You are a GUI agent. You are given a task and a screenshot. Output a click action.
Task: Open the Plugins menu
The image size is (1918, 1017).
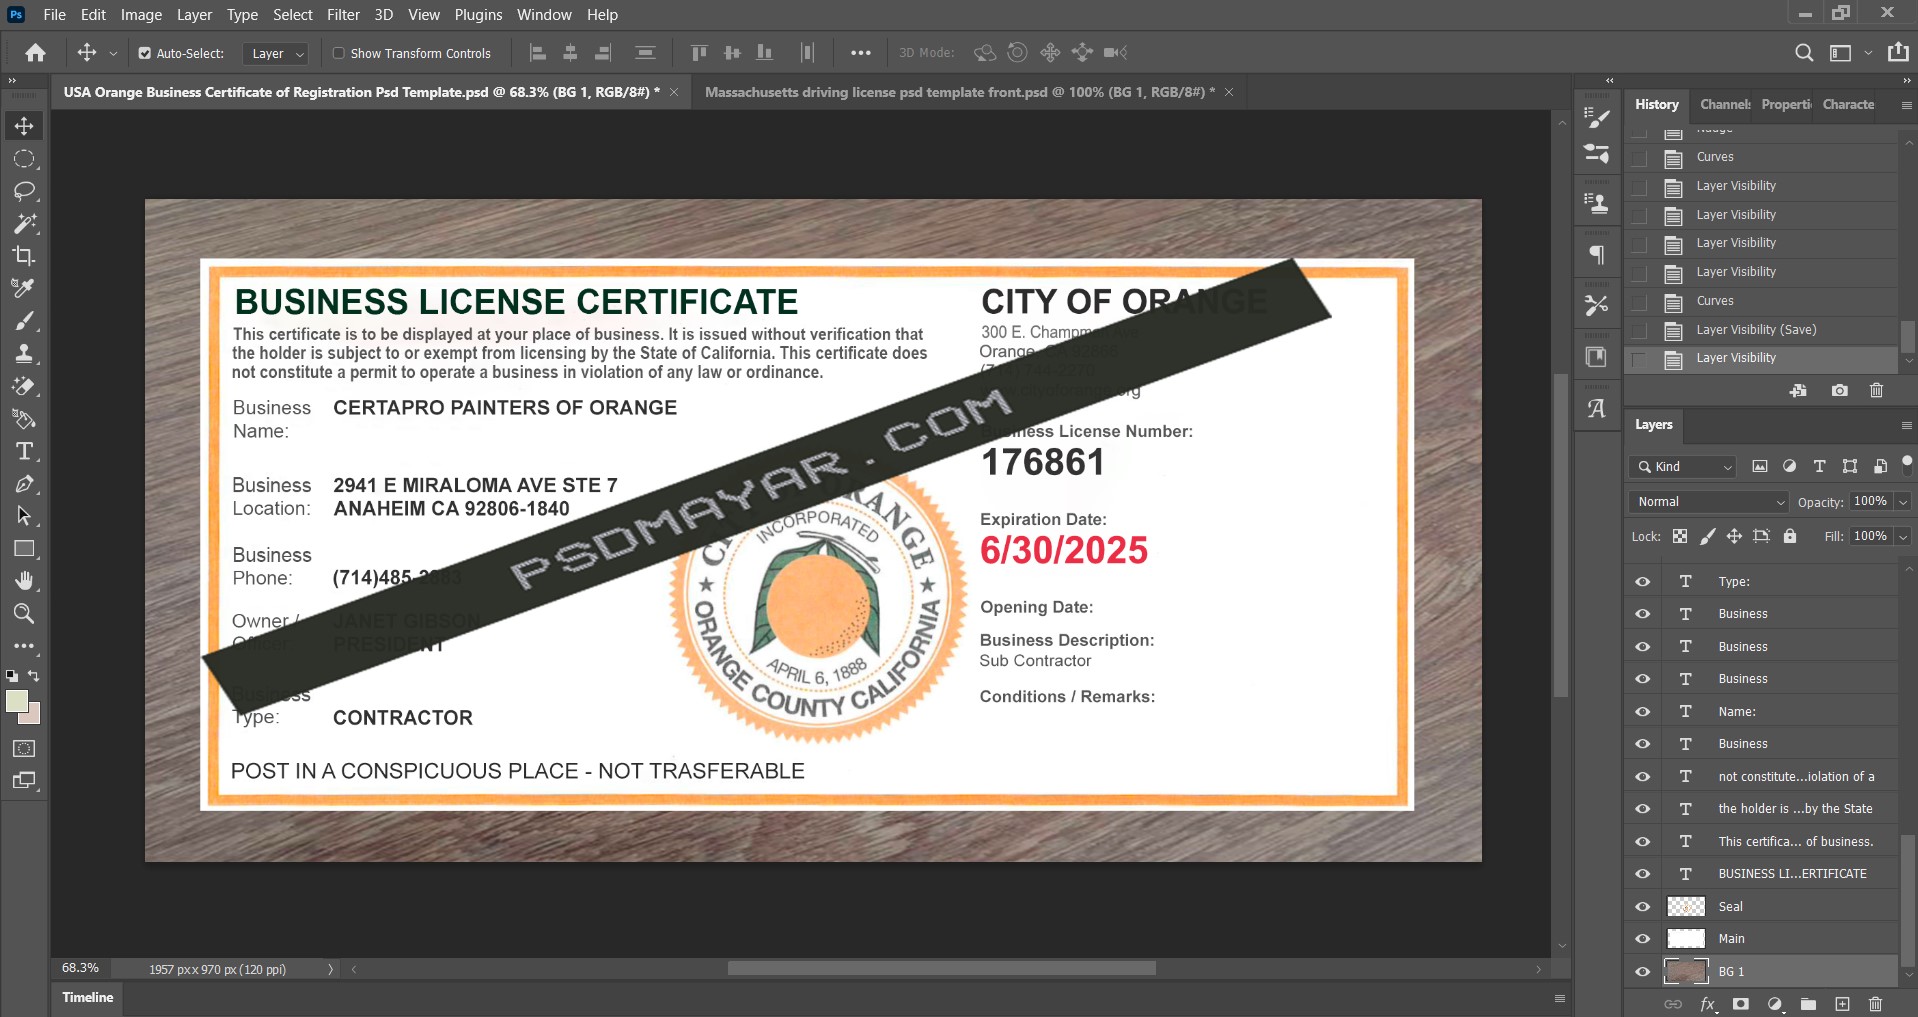(478, 15)
